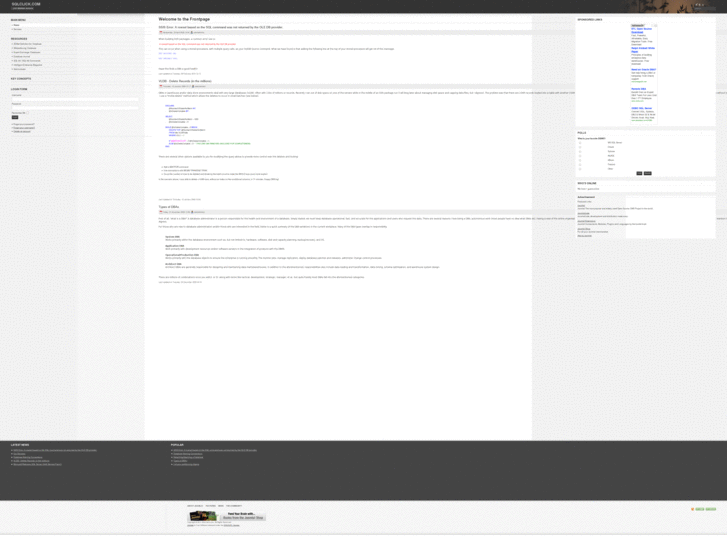Click Create an account link

(x=22, y=132)
